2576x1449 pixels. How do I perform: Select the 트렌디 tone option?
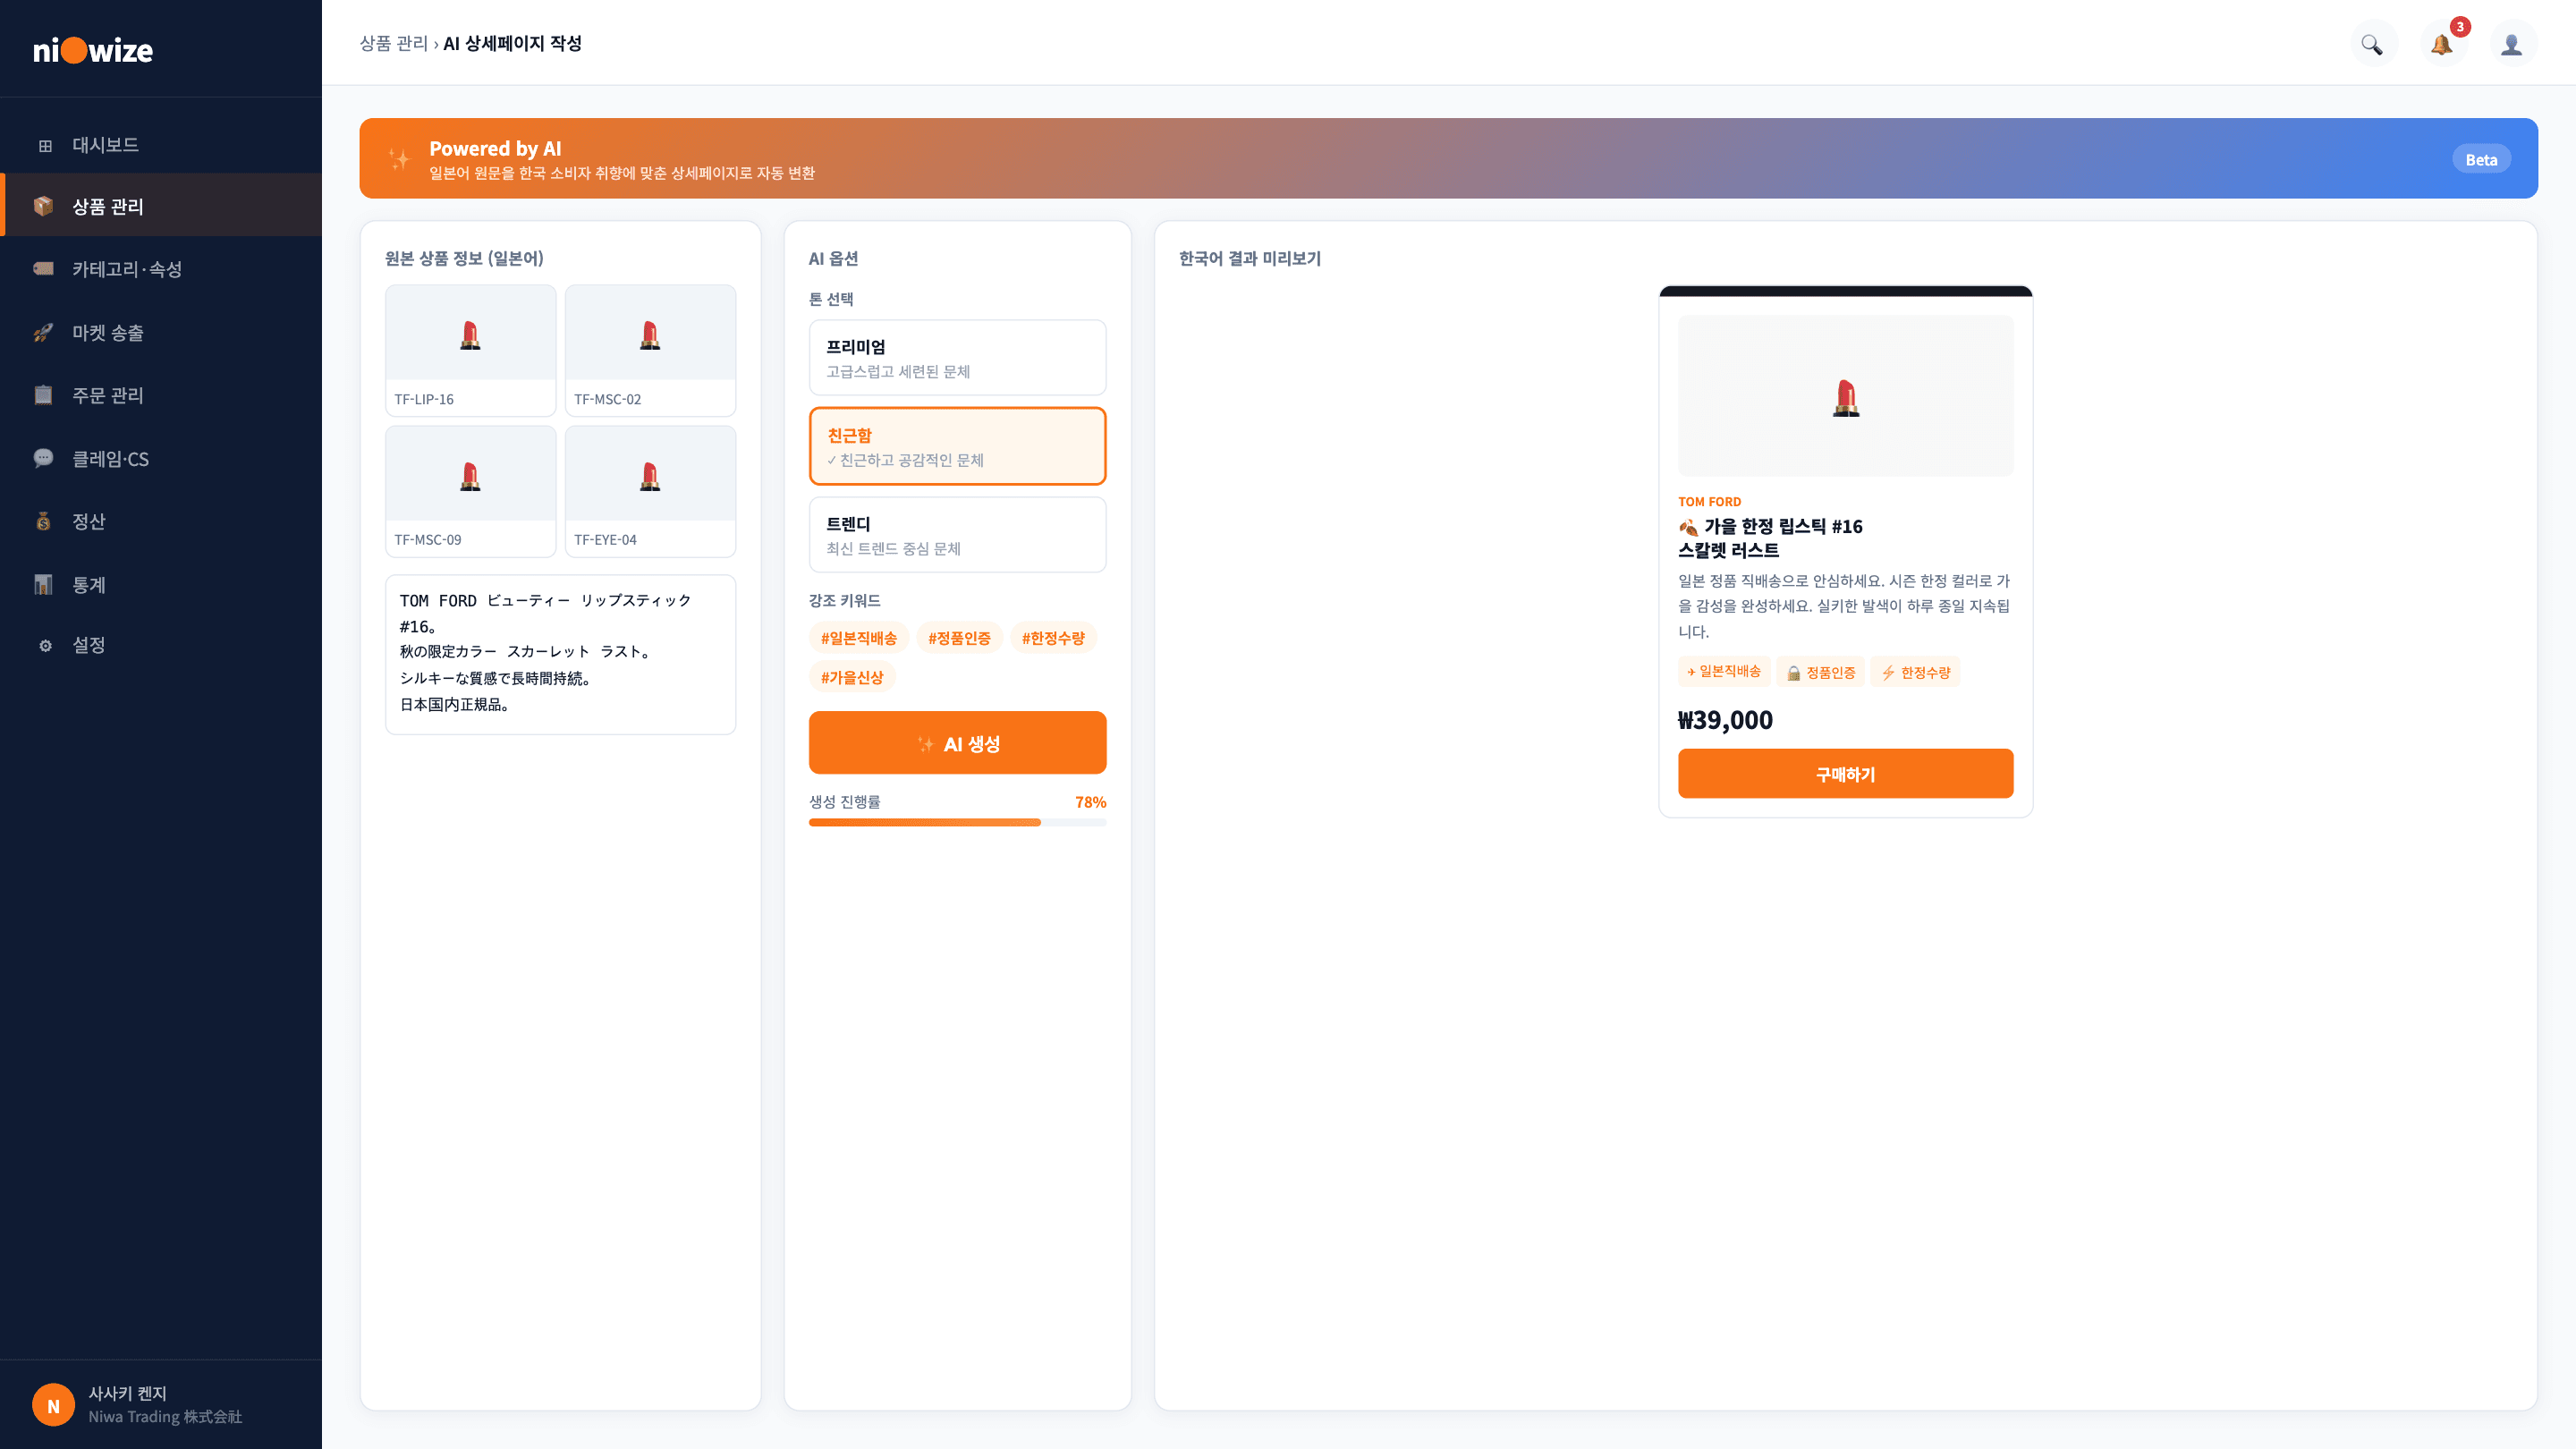[x=957, y=535]
